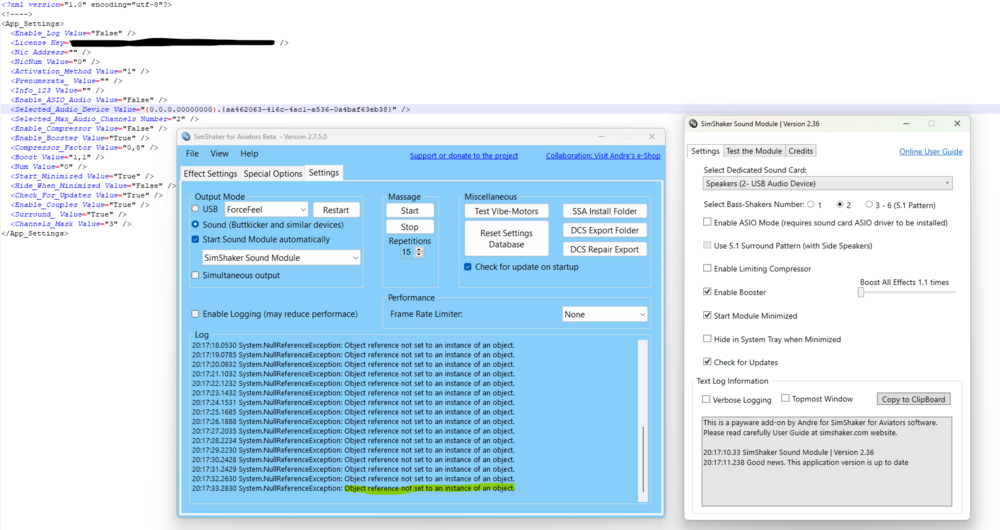Screen dimensions: 1000x530
Task: Start the massage function
Action: [409, 210]
